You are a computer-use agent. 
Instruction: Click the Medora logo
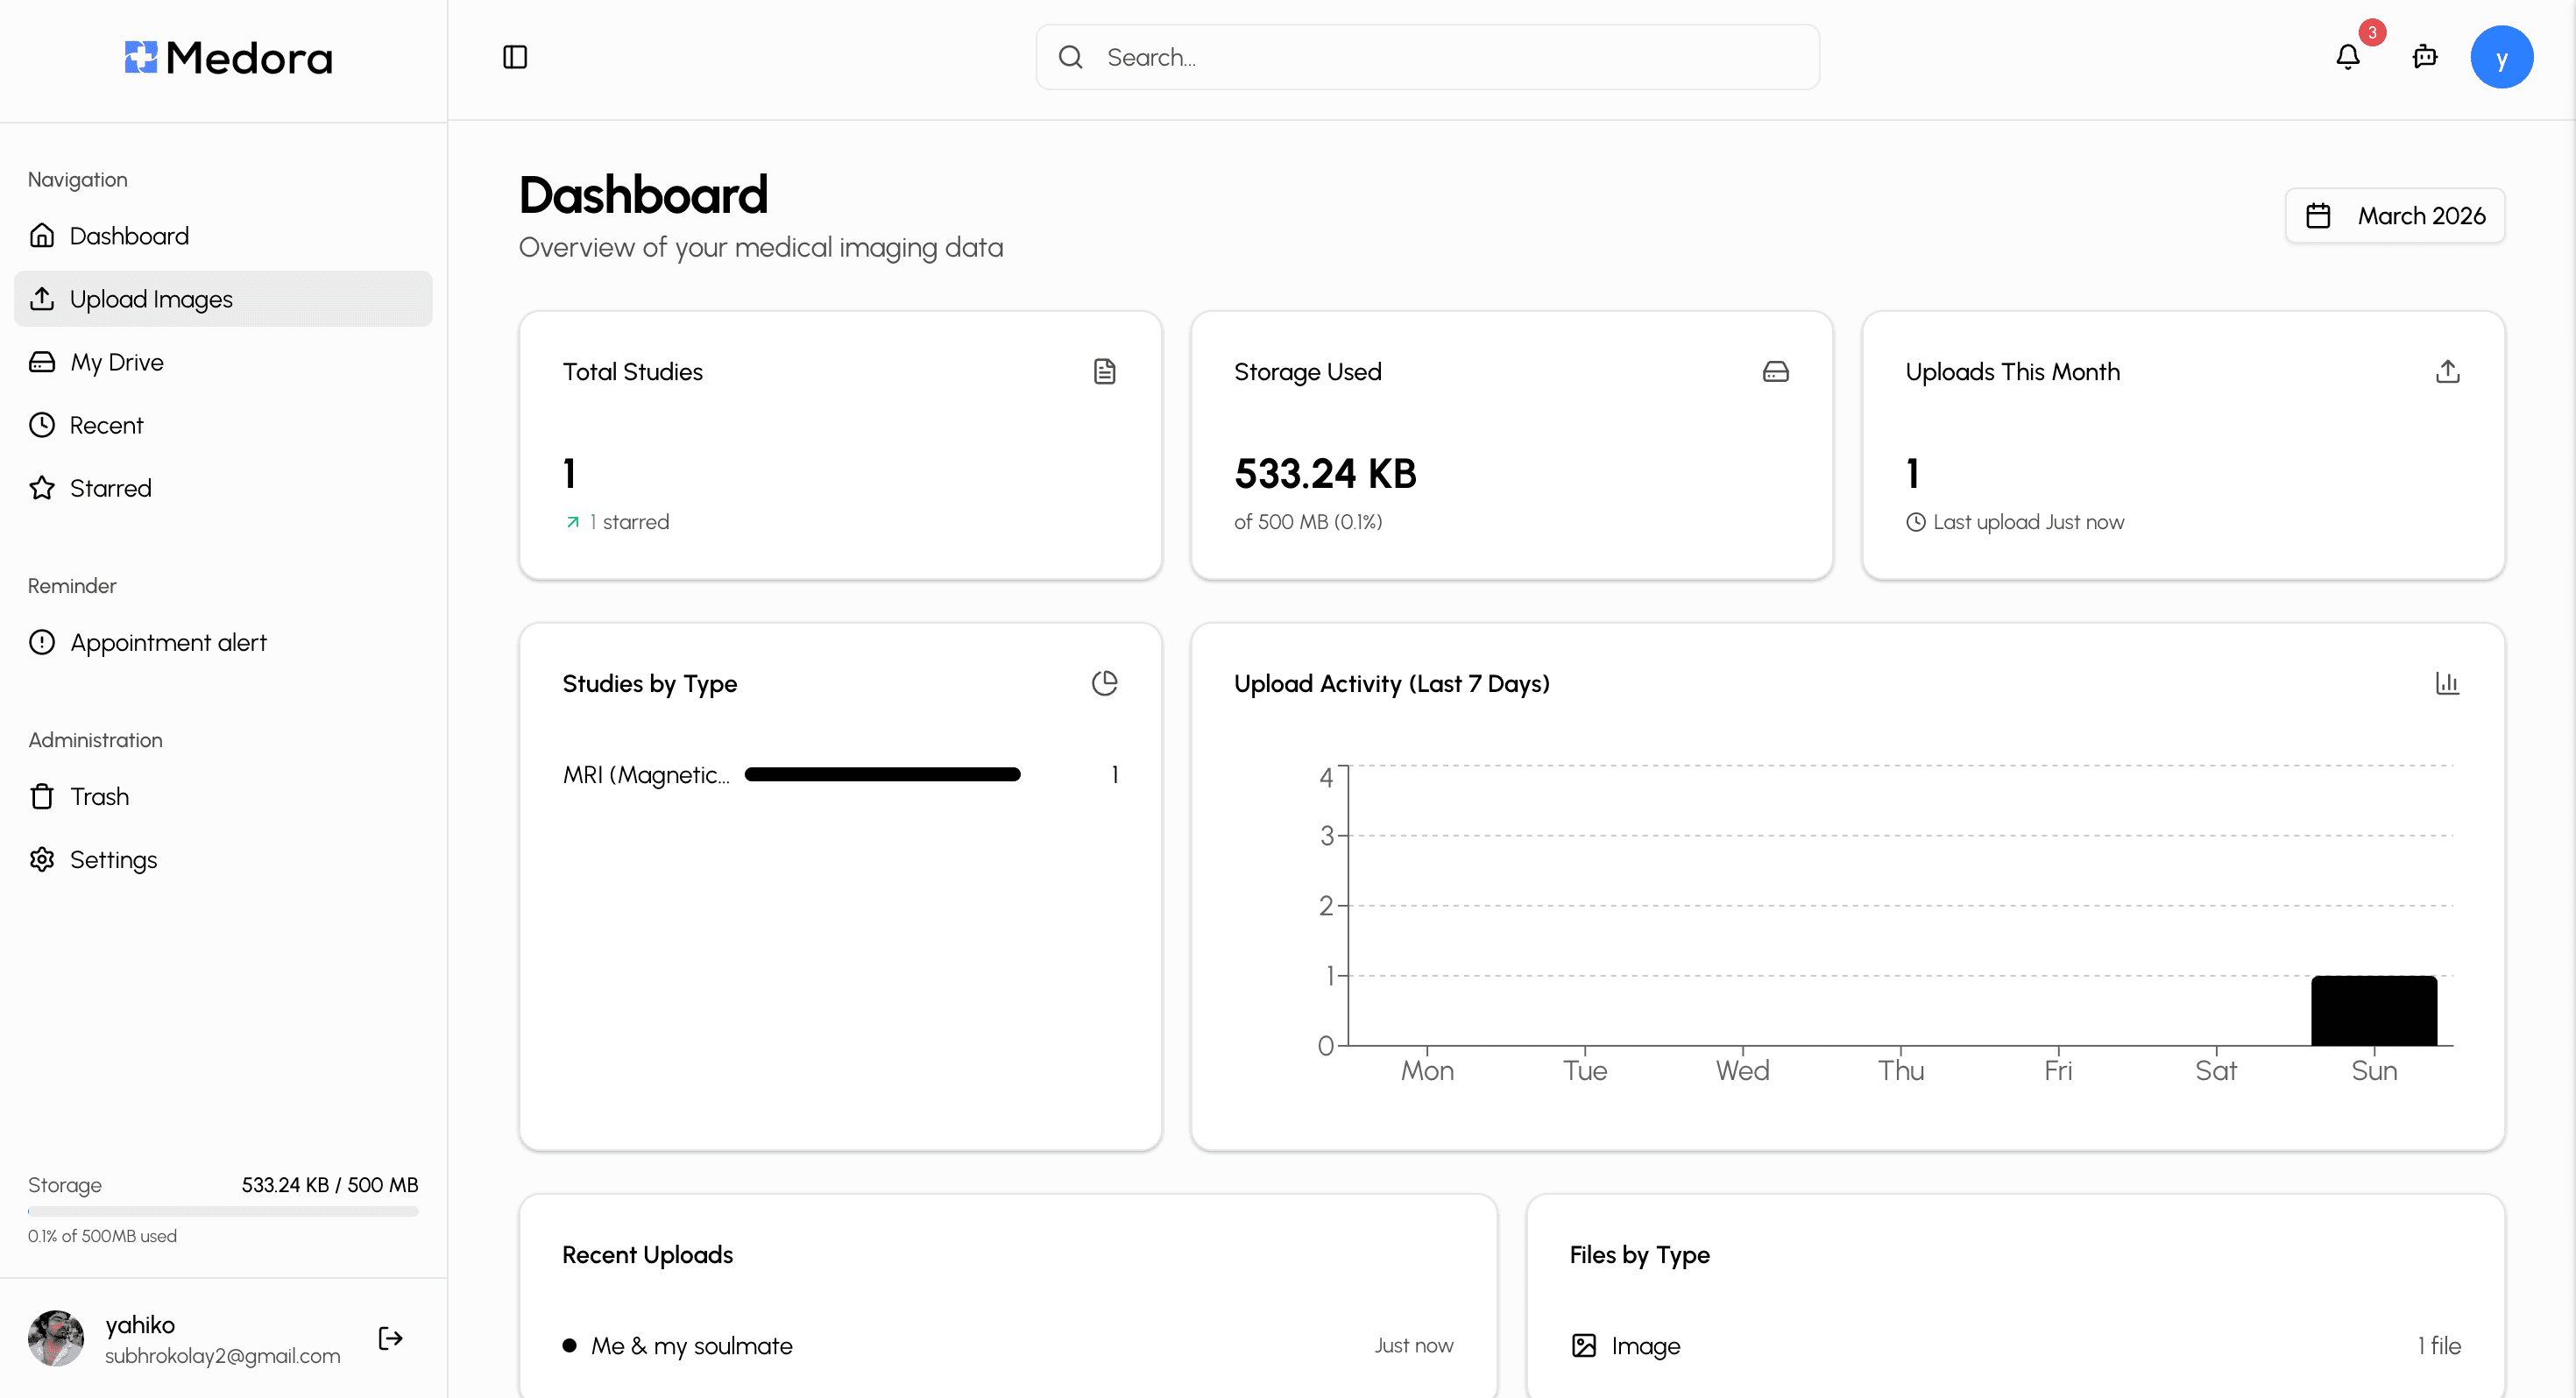(228, 58)
